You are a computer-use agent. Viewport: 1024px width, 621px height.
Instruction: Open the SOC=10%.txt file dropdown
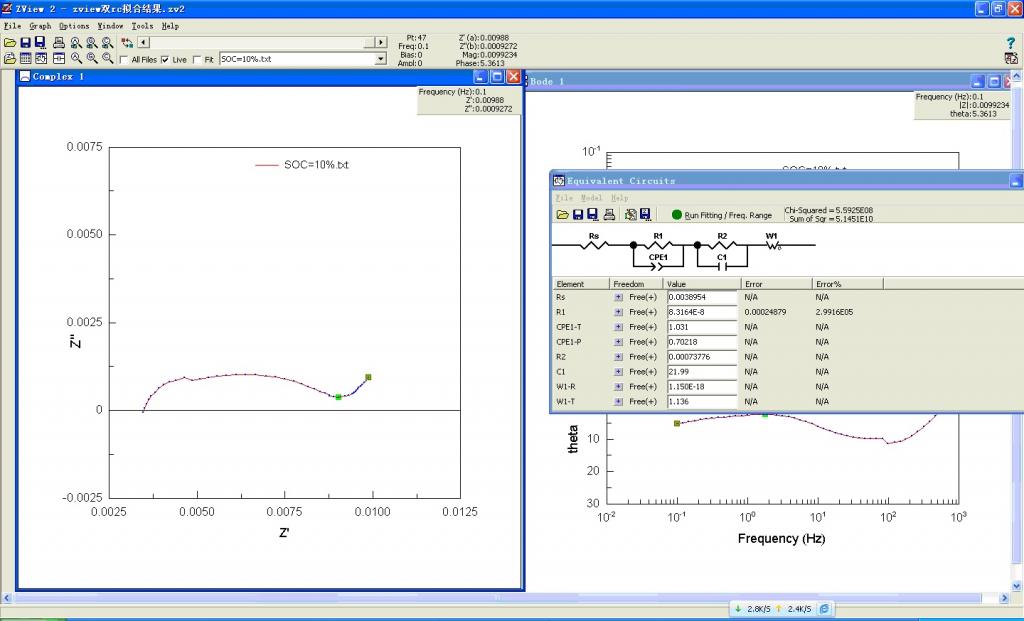coord(380,59)
